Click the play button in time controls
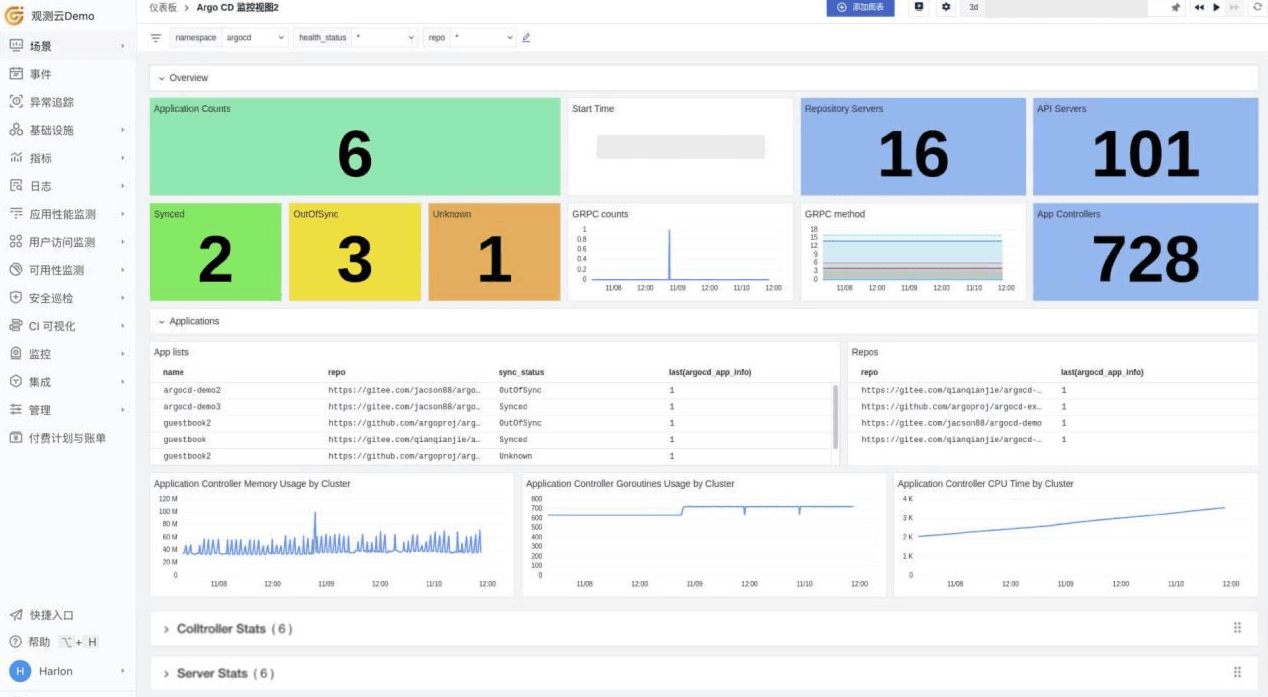 (1216, 7)
